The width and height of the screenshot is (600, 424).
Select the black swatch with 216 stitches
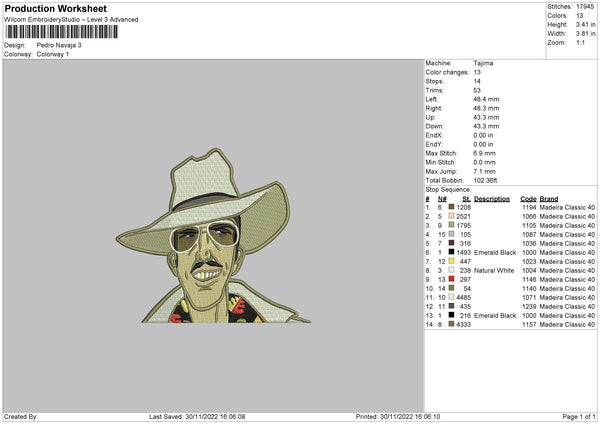click(x=451, y=315)
